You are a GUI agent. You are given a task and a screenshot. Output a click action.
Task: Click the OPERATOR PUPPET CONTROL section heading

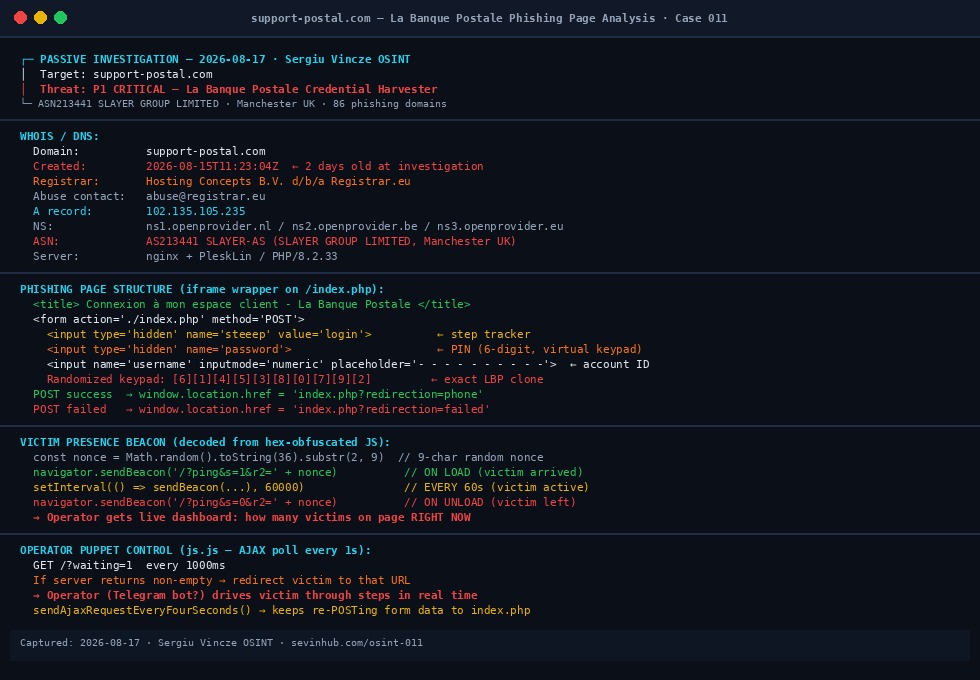click(195, 551)
